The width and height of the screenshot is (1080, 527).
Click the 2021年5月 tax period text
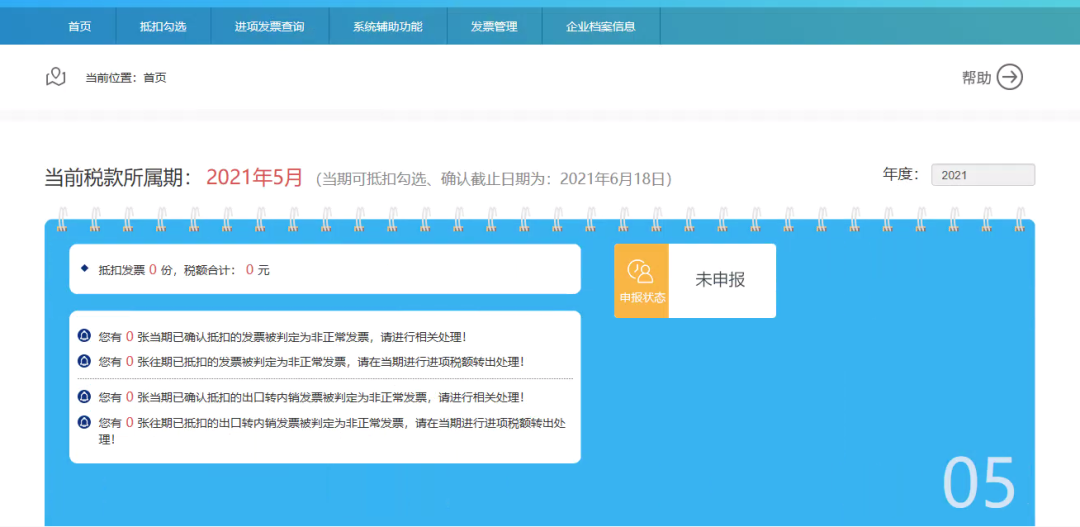point(255,177)
